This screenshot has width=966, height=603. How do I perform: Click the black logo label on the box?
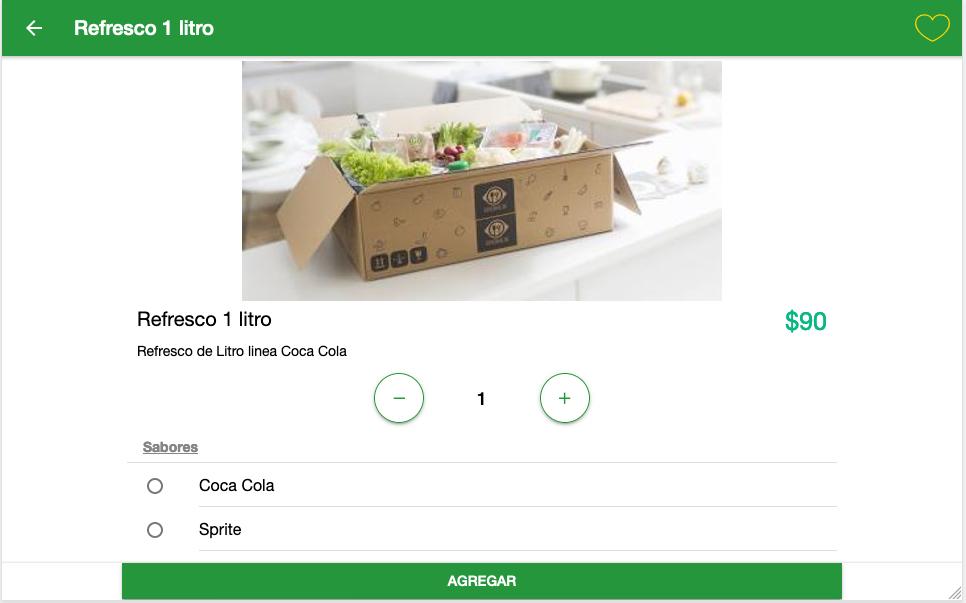click(x=495, y=215)
